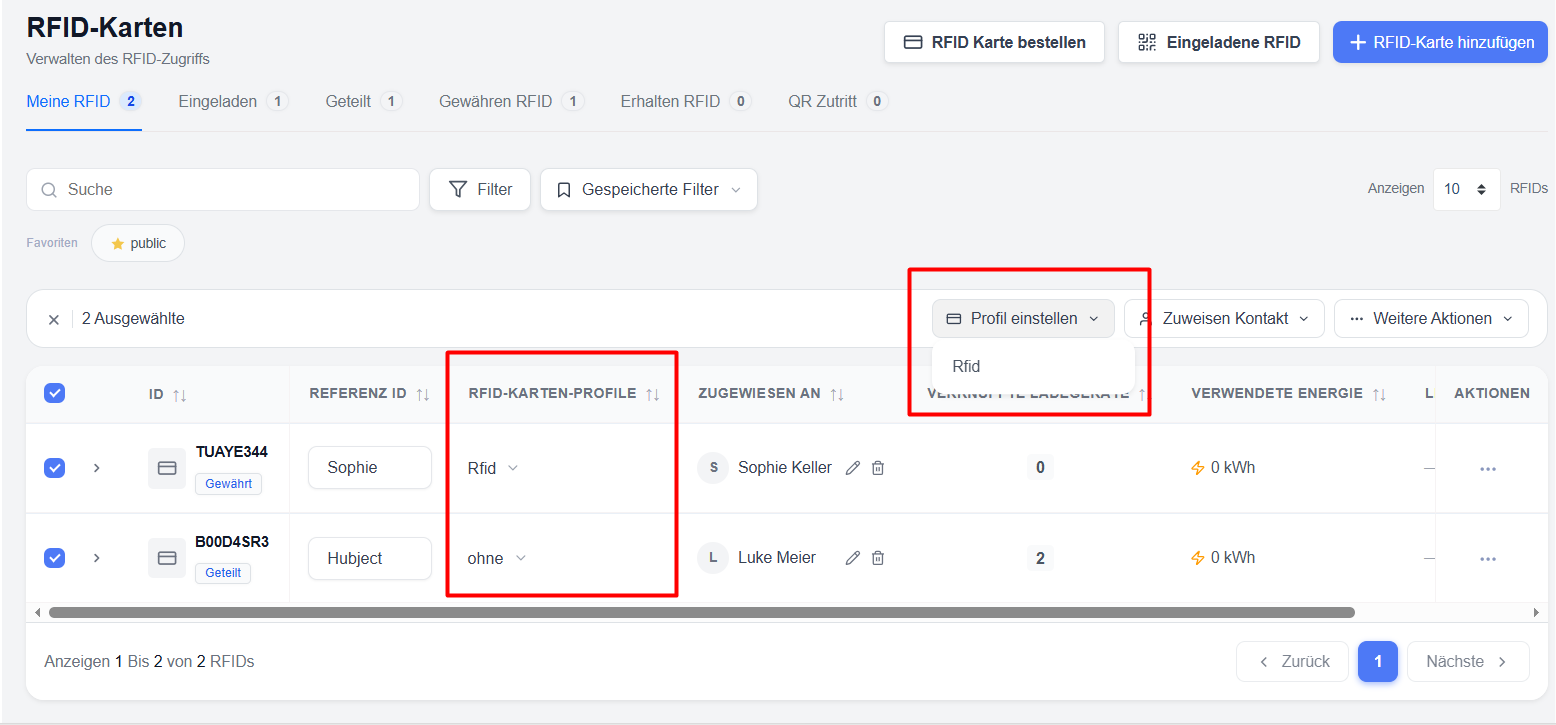
Task: Sort by Verwendete Energie column arrows
Action: pos(1379,394)
